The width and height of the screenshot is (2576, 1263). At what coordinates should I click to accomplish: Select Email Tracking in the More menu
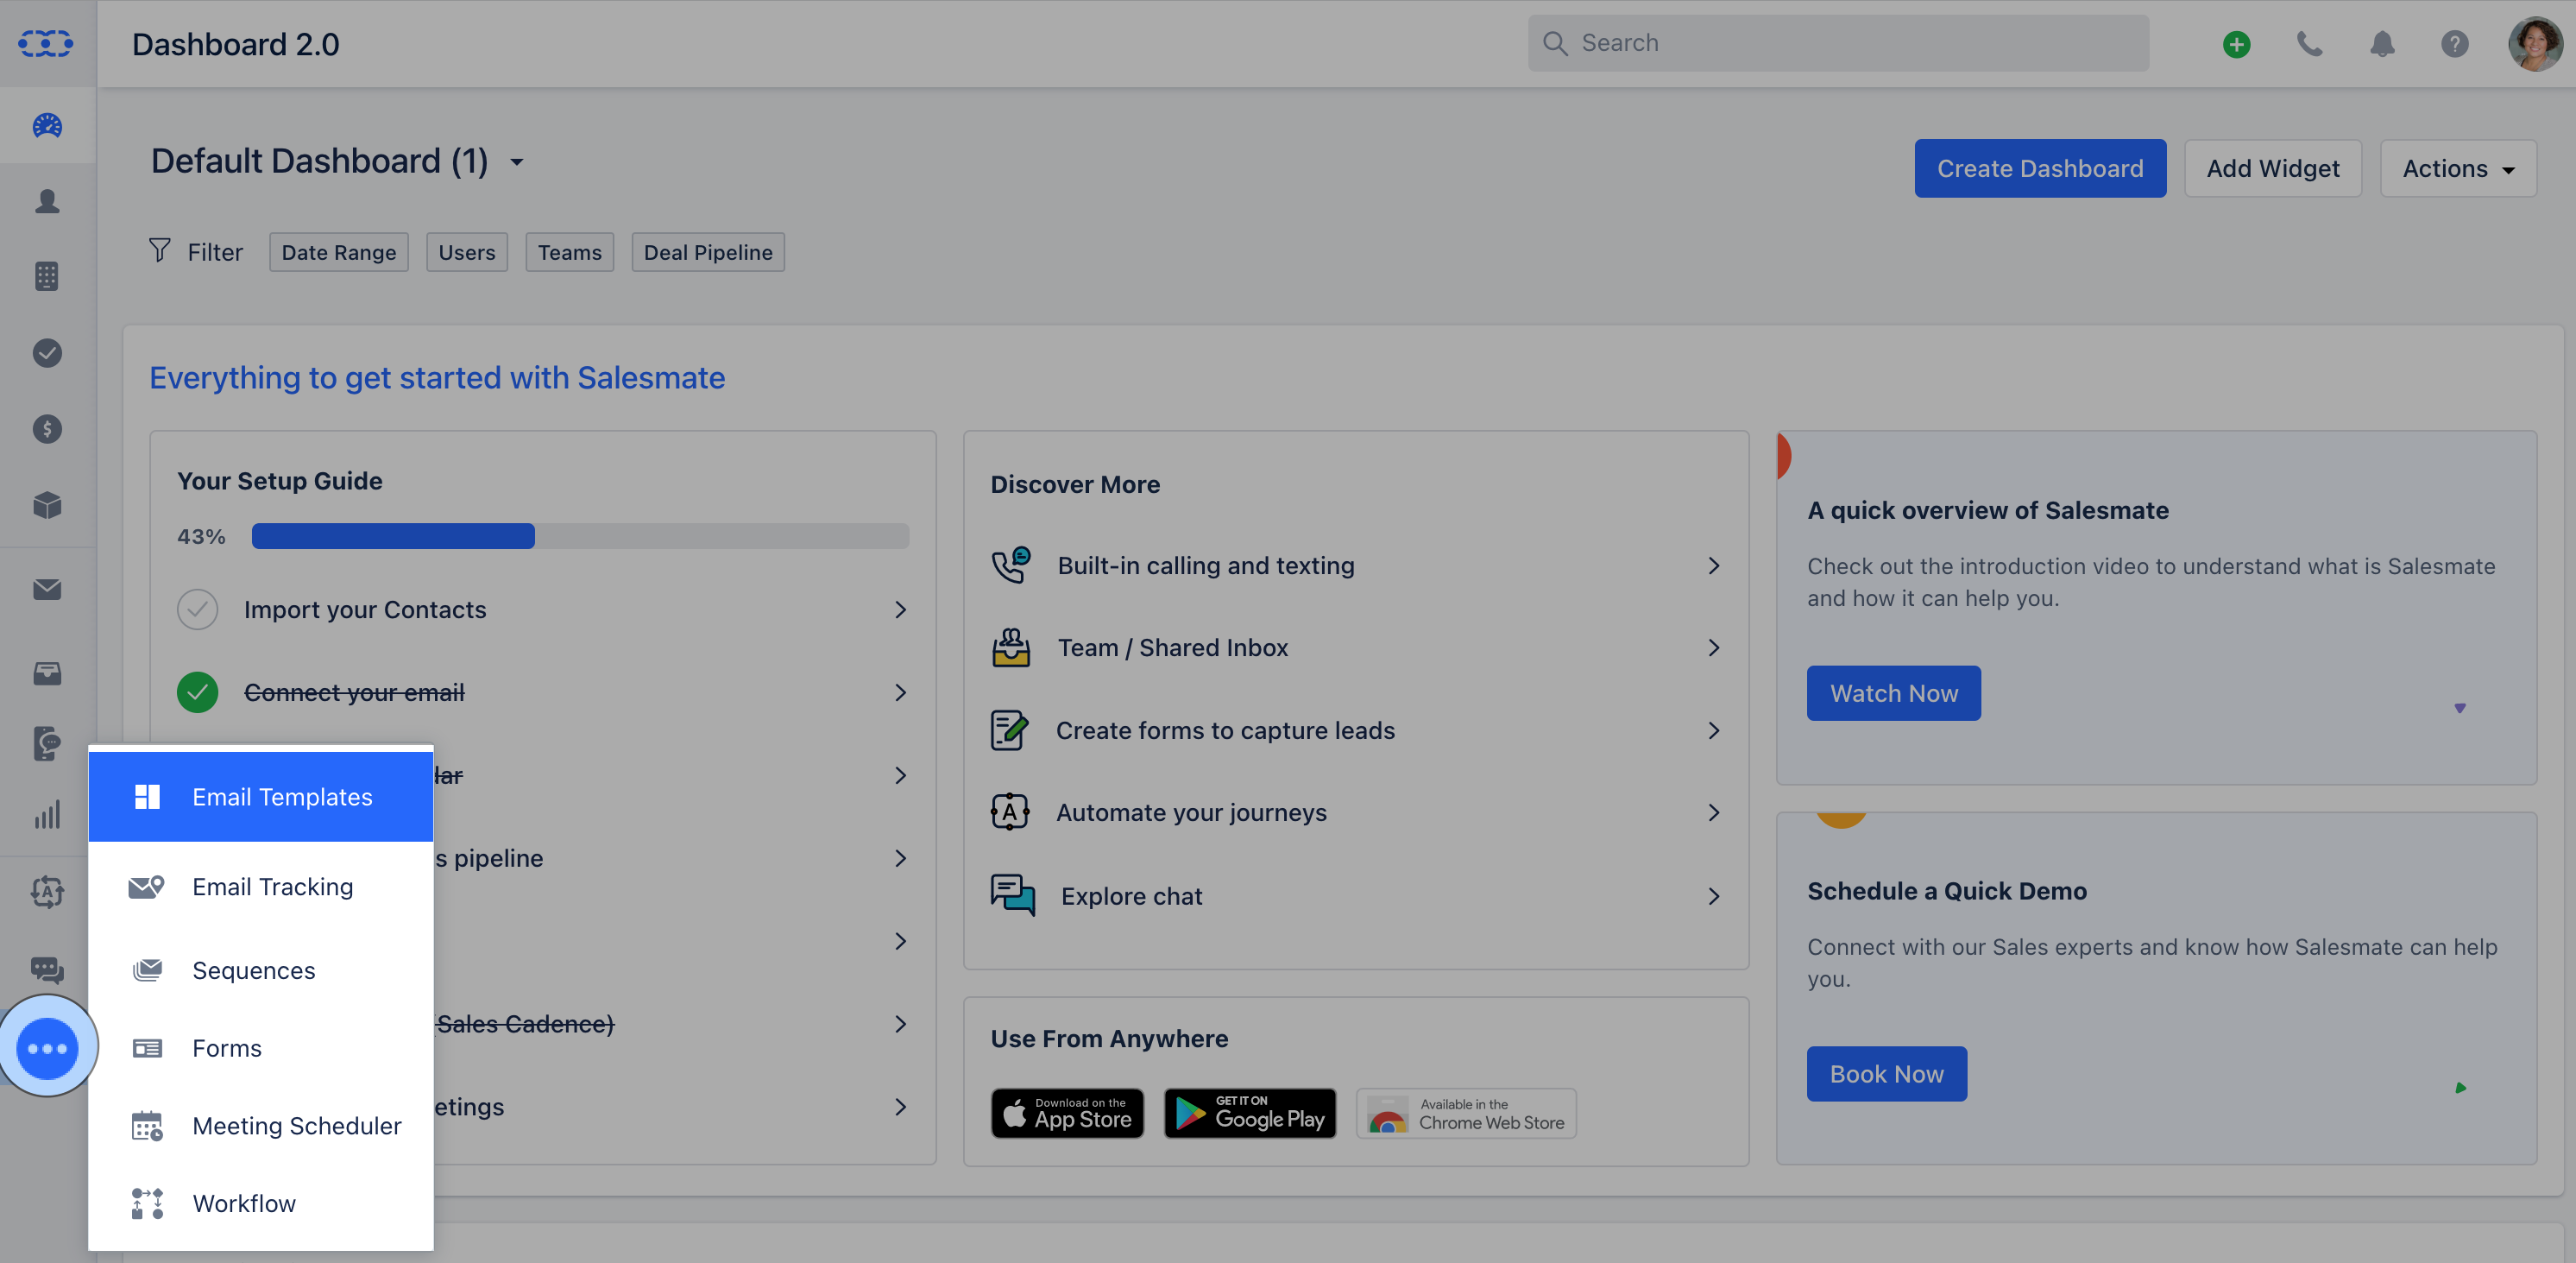260,887
